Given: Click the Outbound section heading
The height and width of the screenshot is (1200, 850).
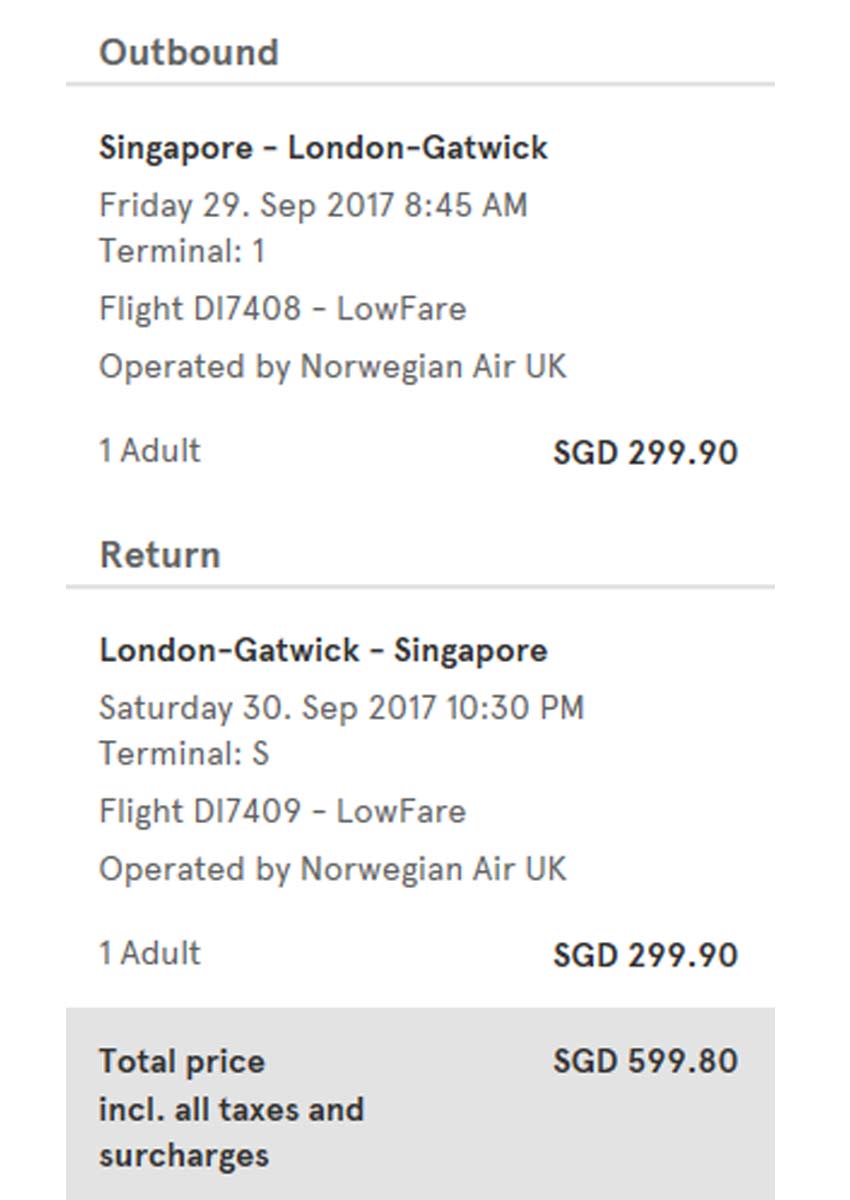Looking at the screenshot, I should (188, 52).
